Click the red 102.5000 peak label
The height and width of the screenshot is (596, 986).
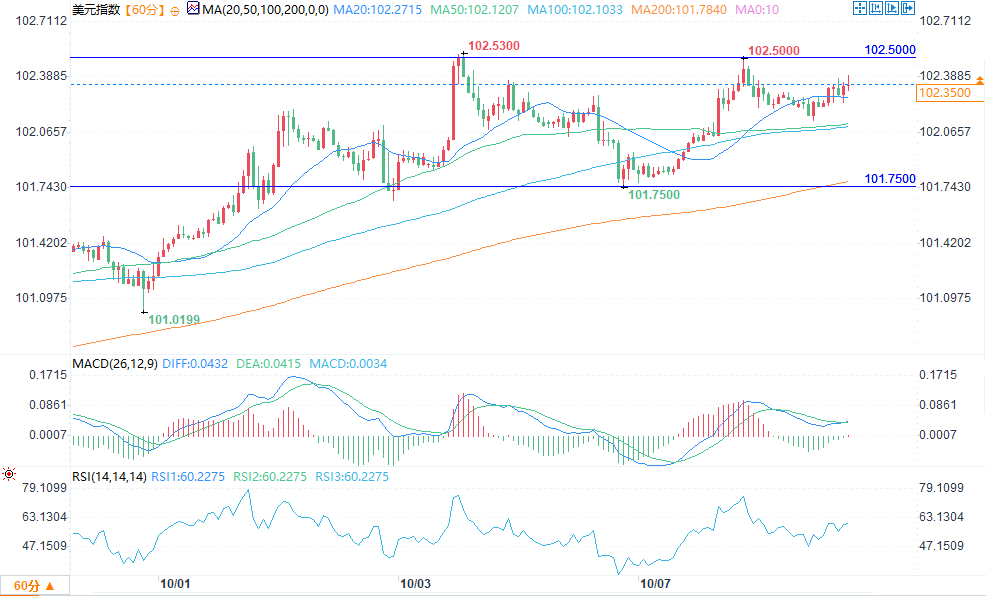[x=773, y=50]
